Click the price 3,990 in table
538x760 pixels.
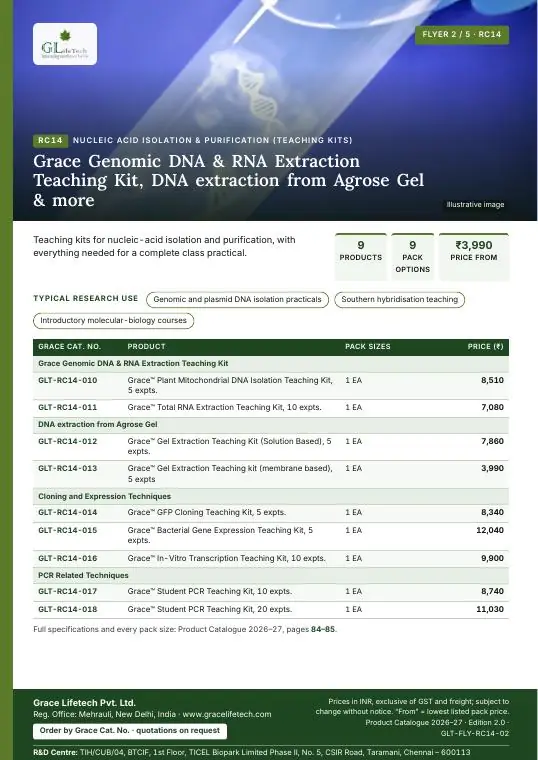(x=492, y=469)
